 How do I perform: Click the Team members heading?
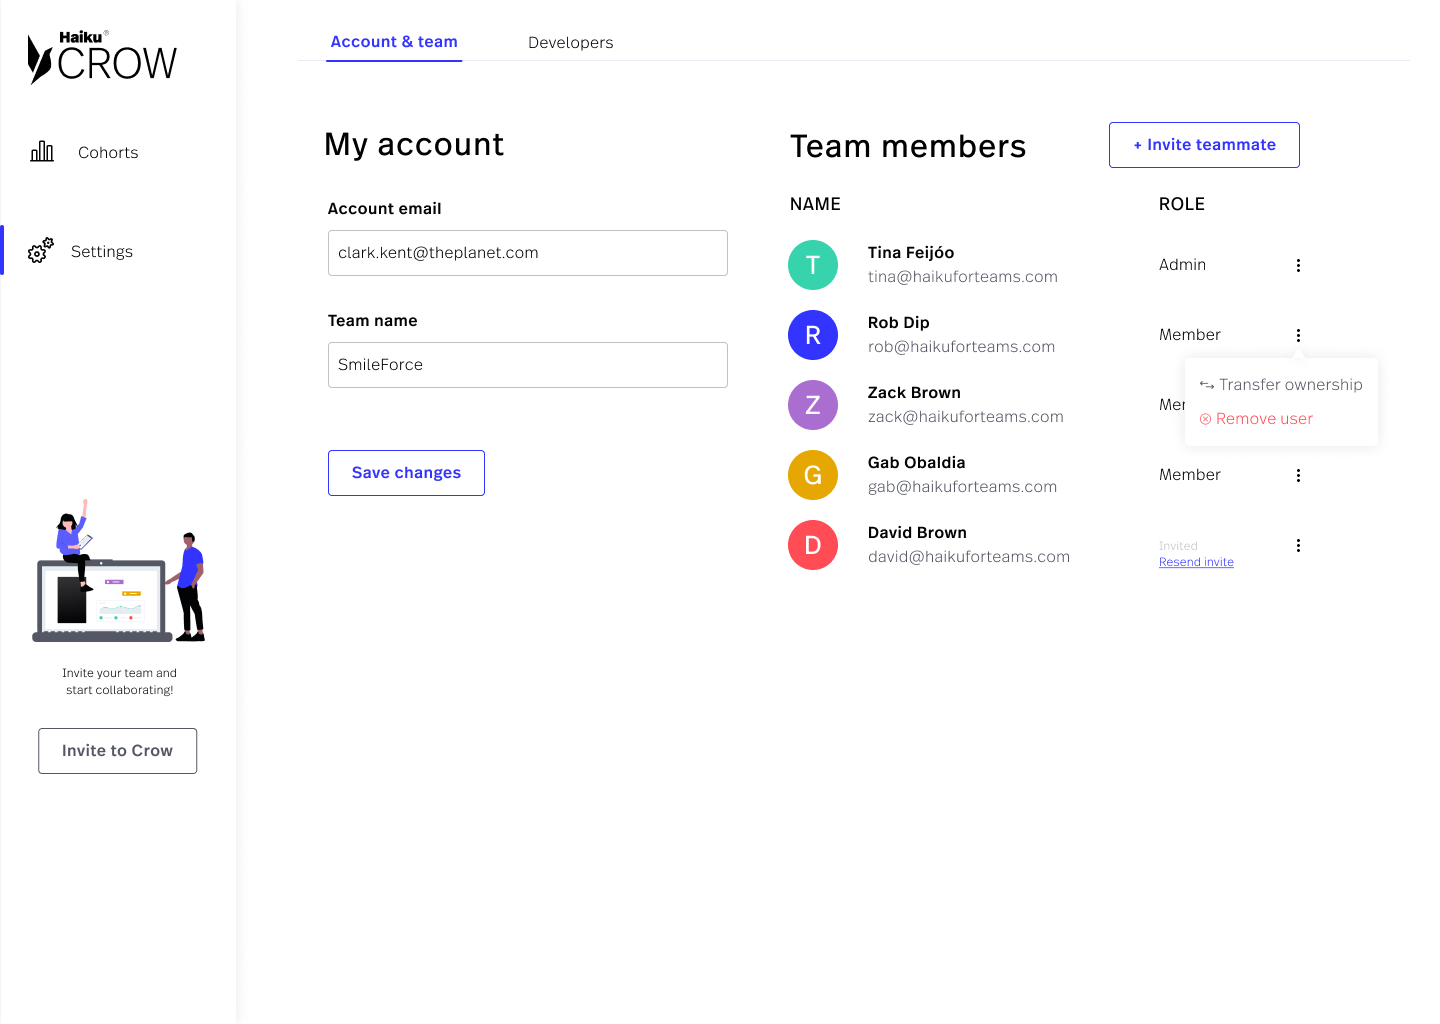(908, 147)
